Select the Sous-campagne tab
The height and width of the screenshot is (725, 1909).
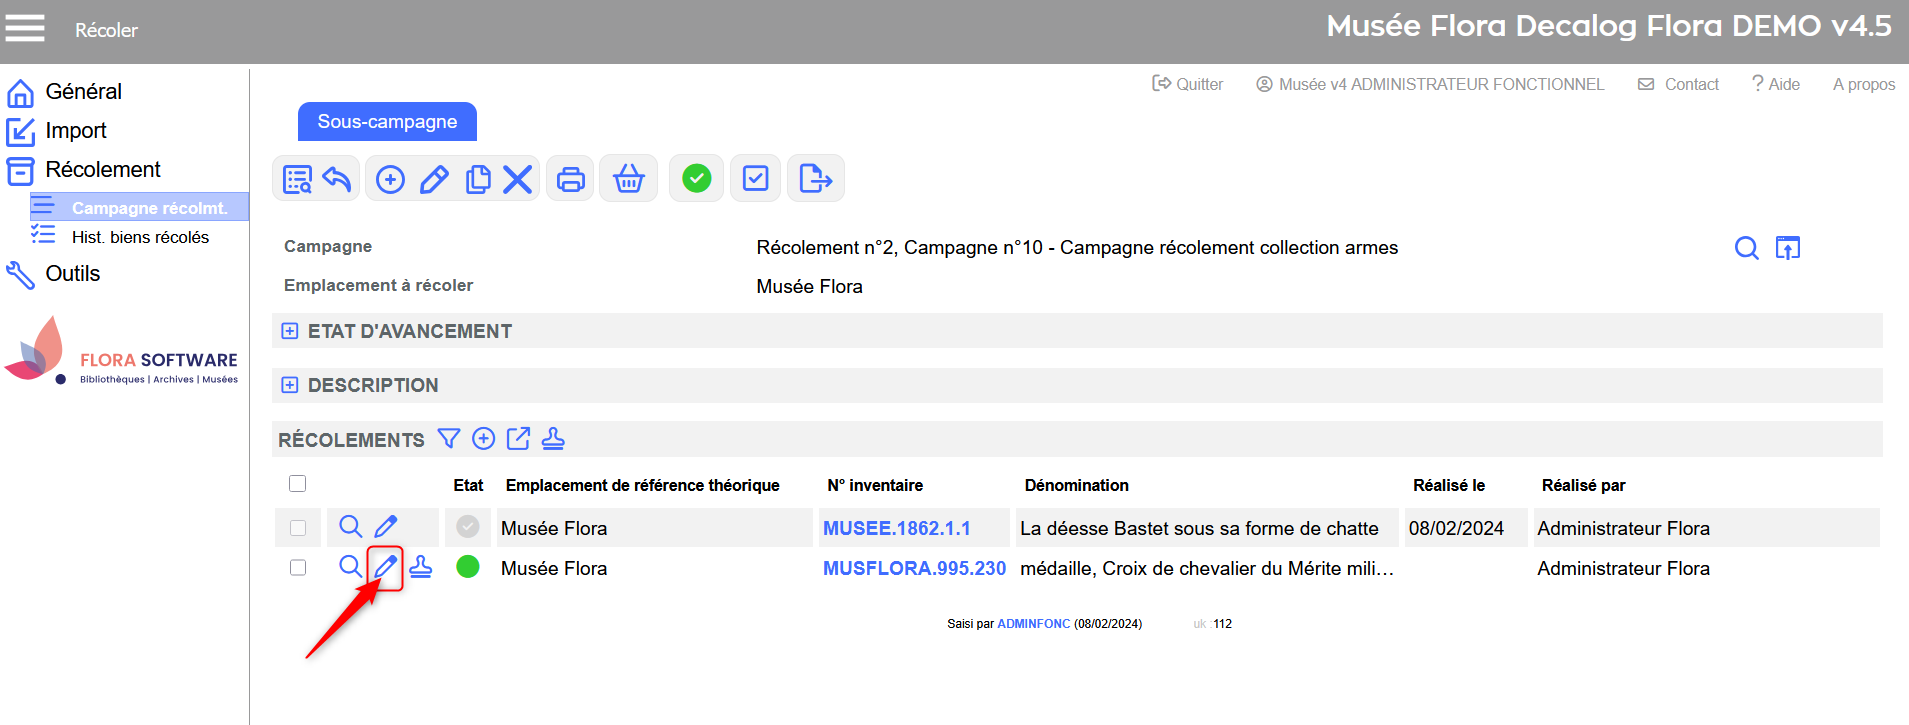coord(387,122)
